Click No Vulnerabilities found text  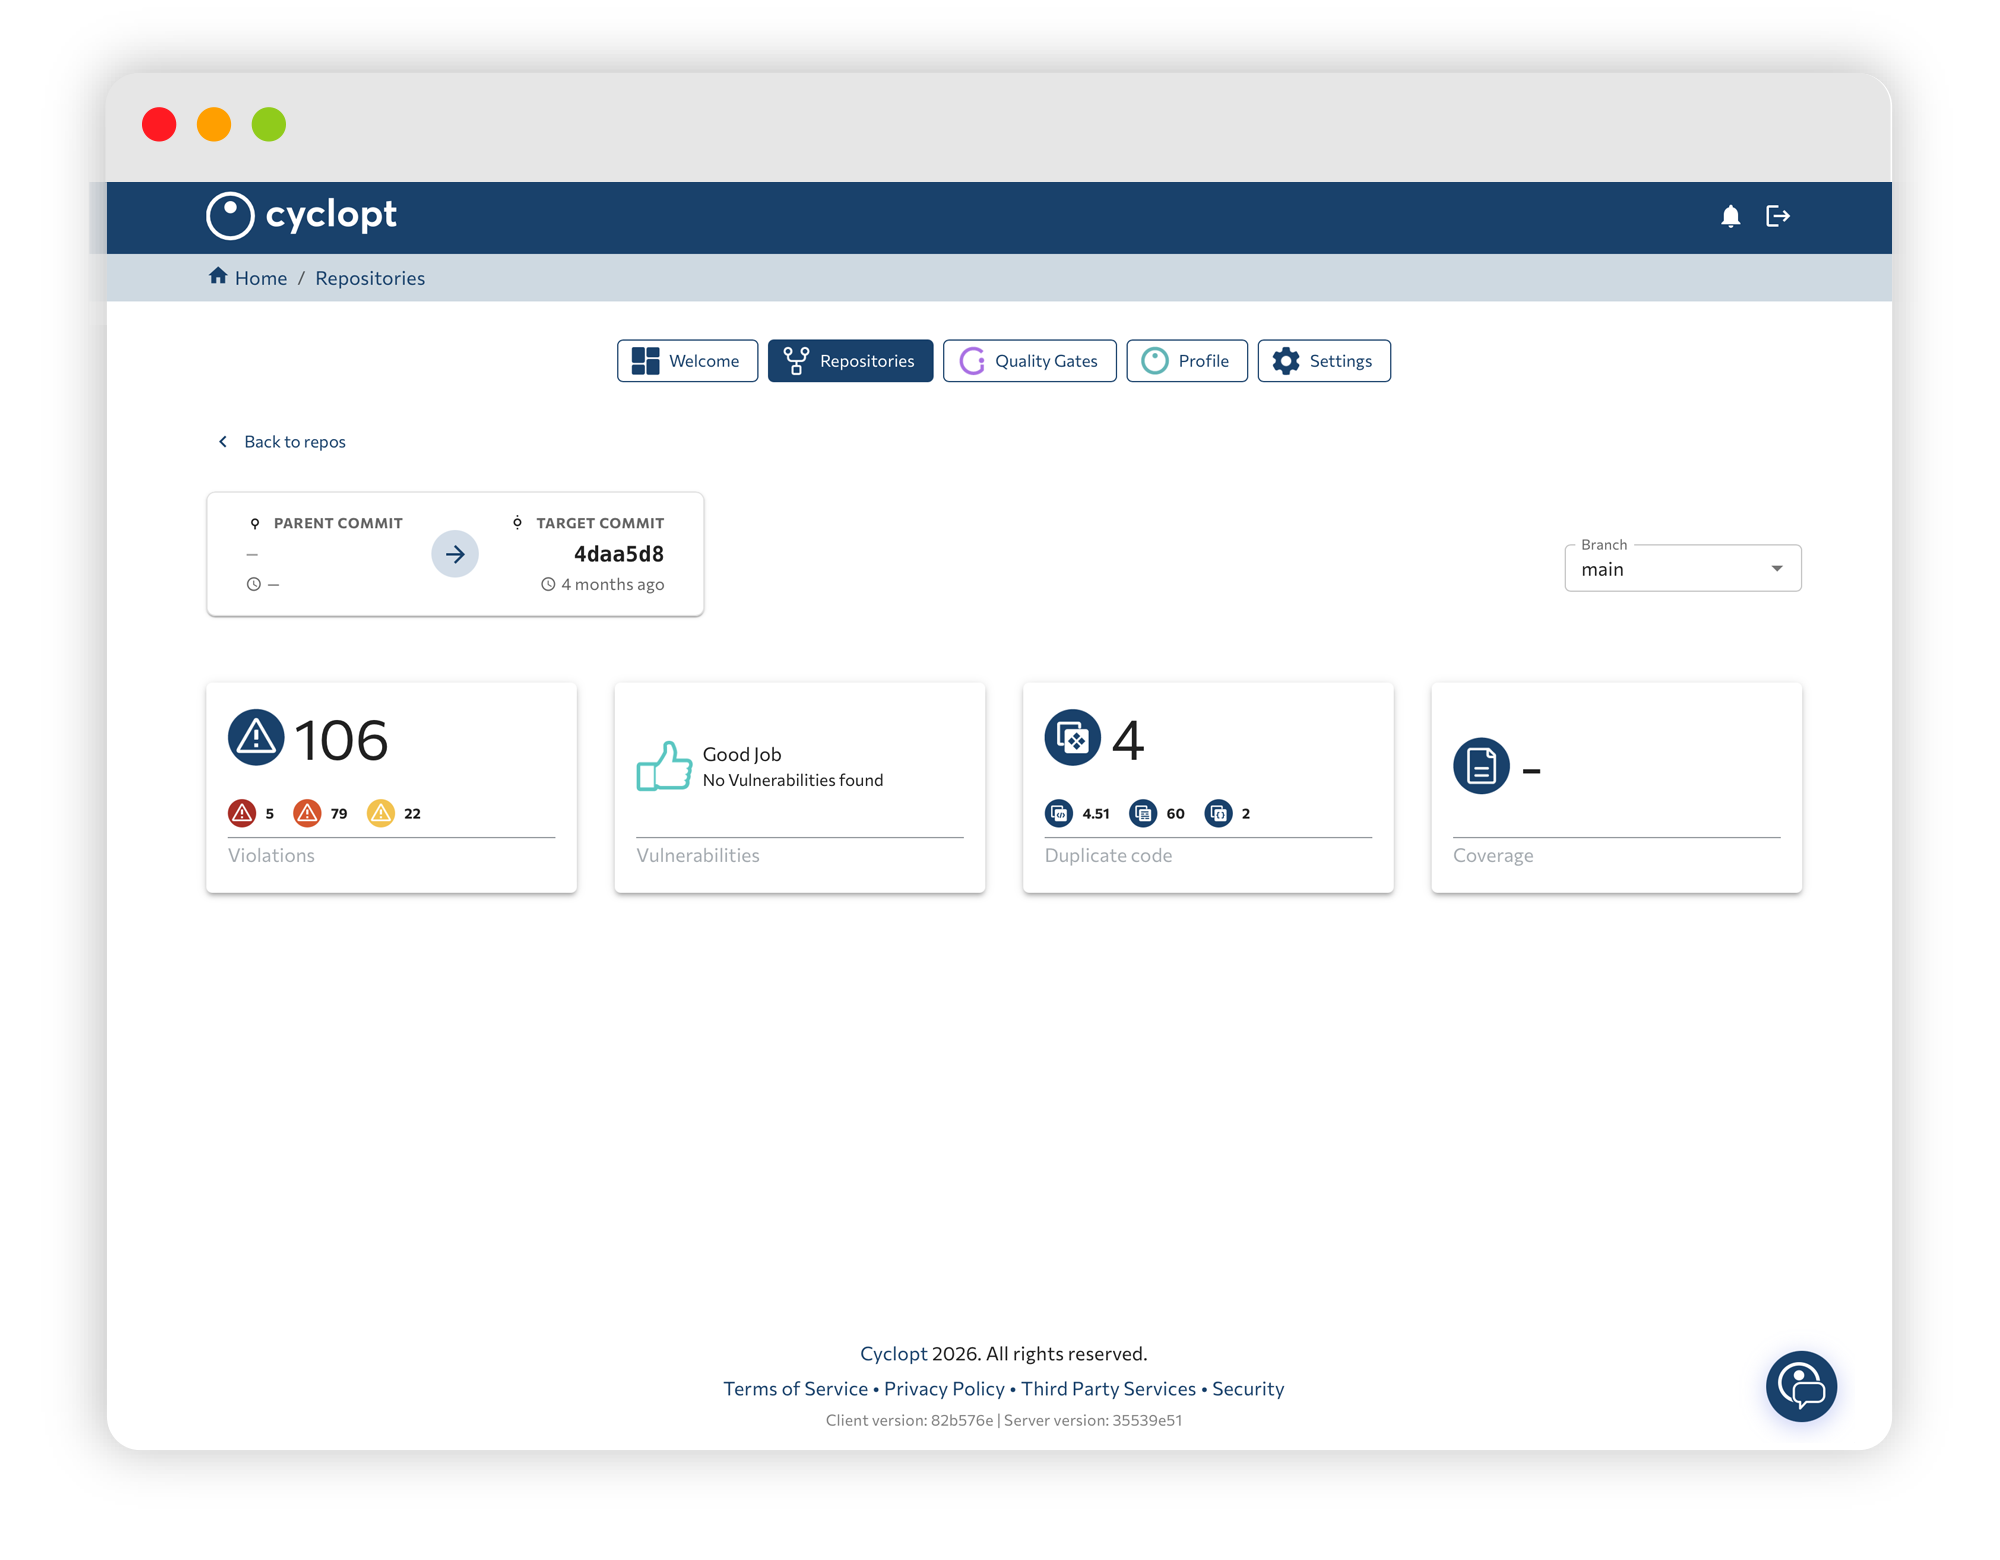click(793, 780)
